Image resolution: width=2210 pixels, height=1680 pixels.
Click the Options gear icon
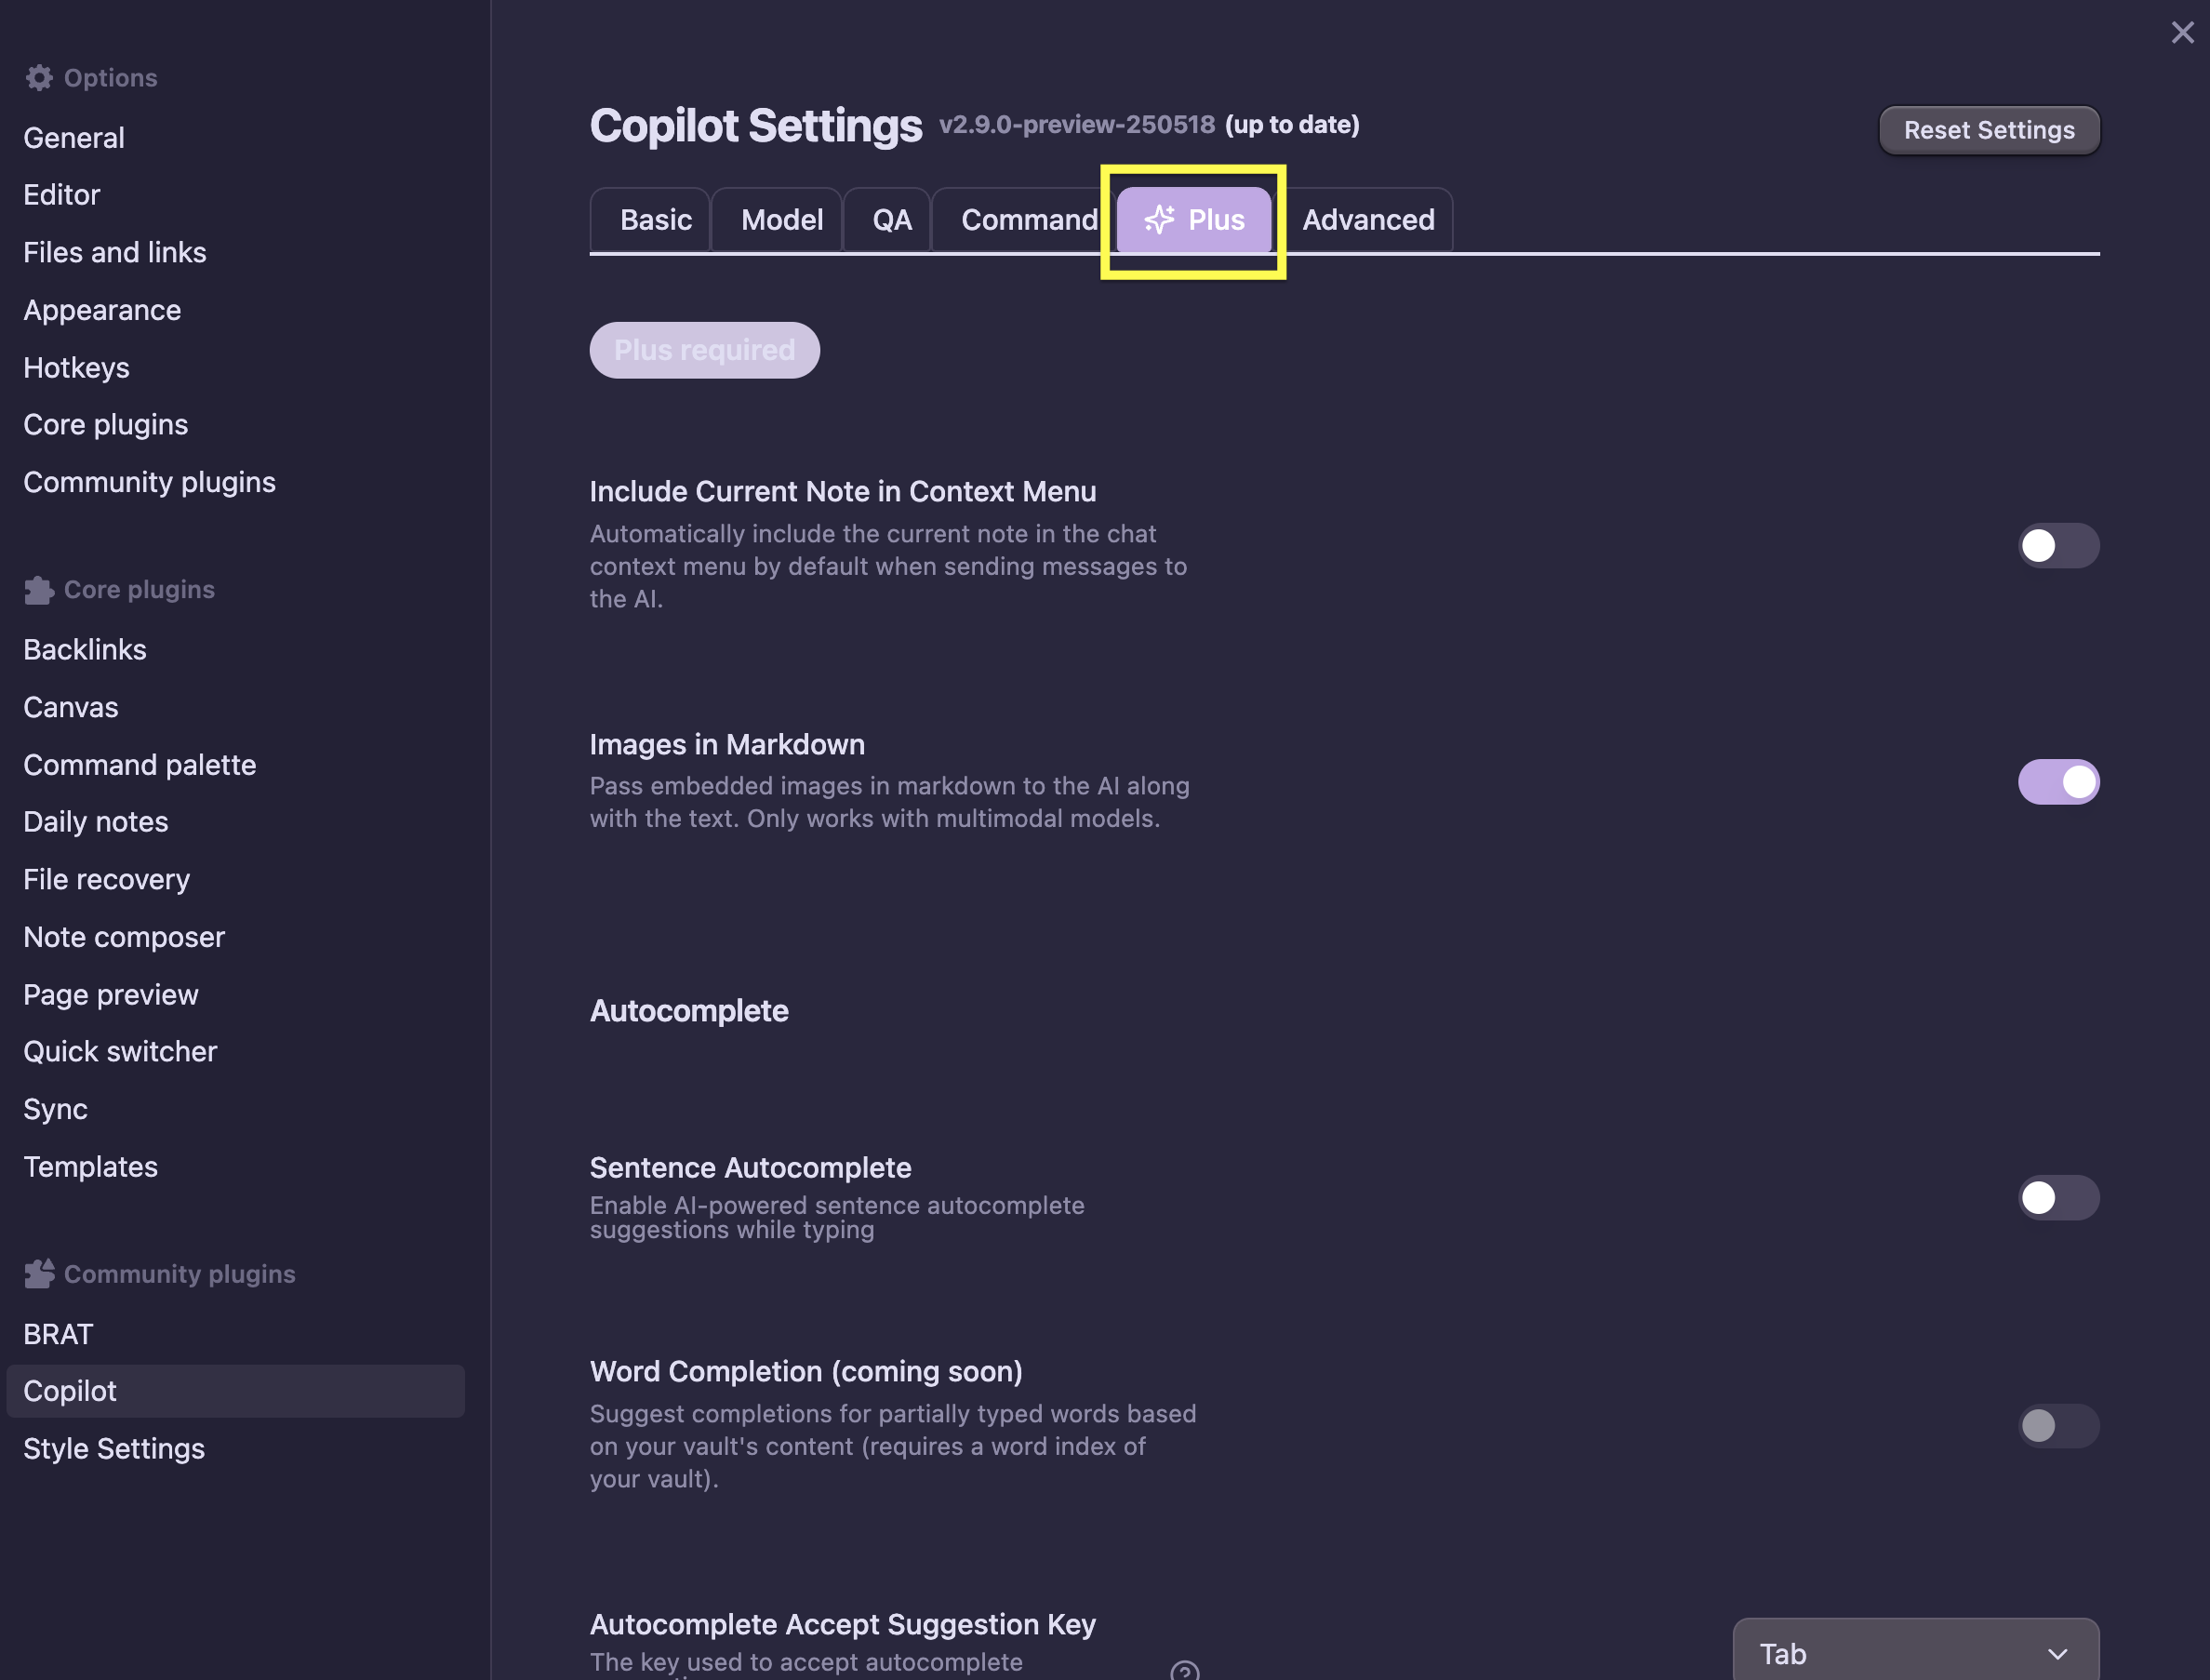pyautogui.click(x=39, y=78)
